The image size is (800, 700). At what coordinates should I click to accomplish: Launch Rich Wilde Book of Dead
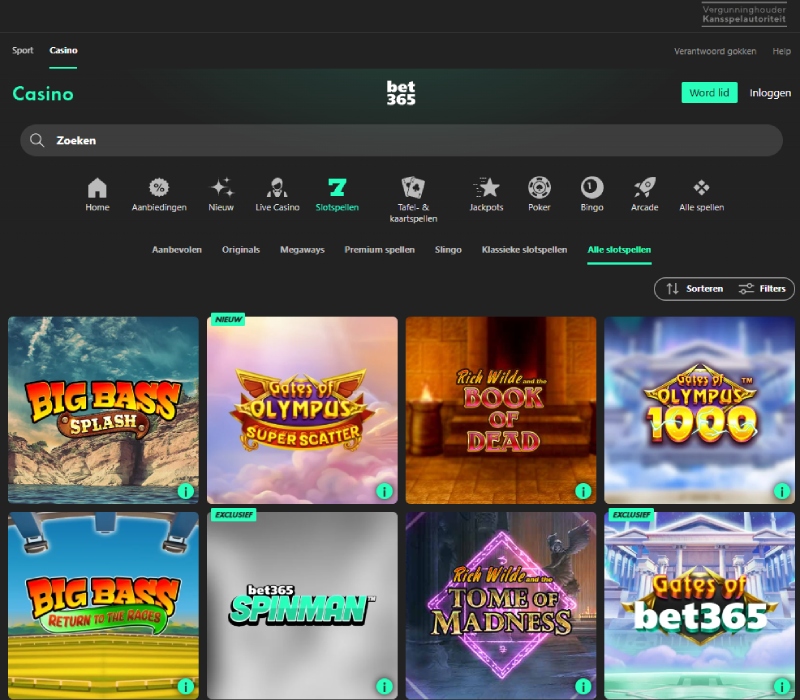501,410
